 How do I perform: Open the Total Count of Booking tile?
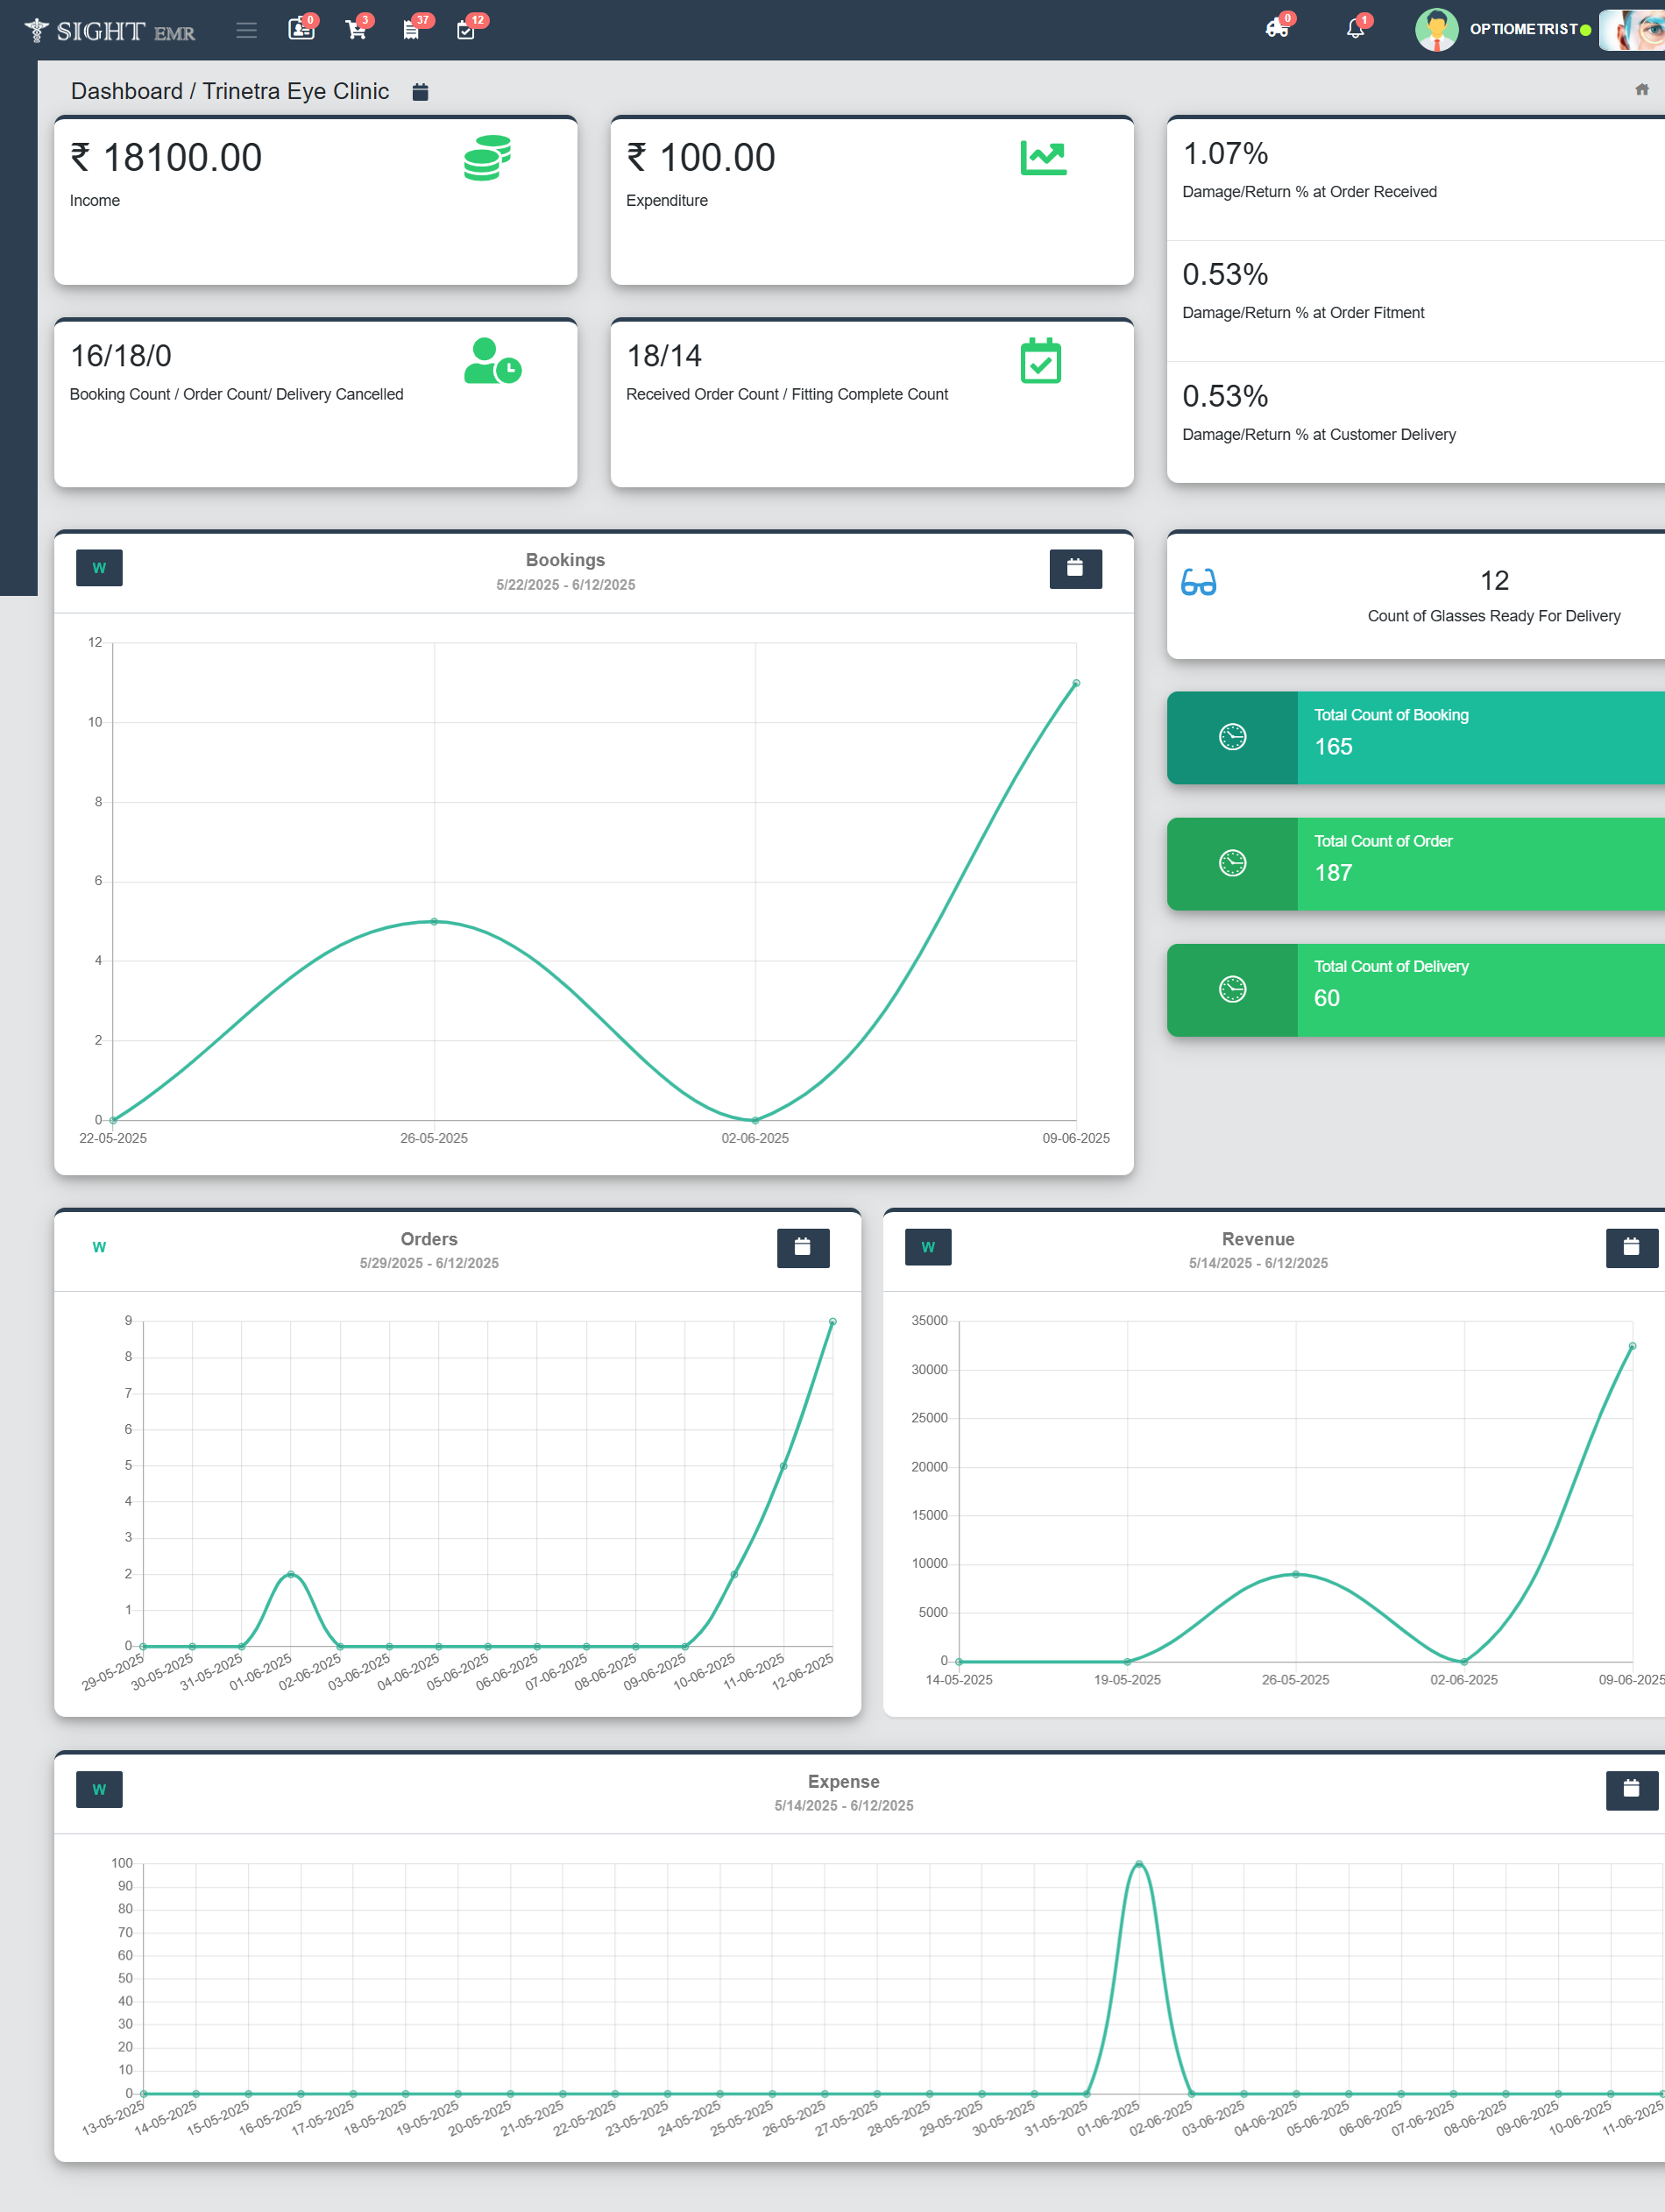pyautogui.click(x=1415, y=737)
